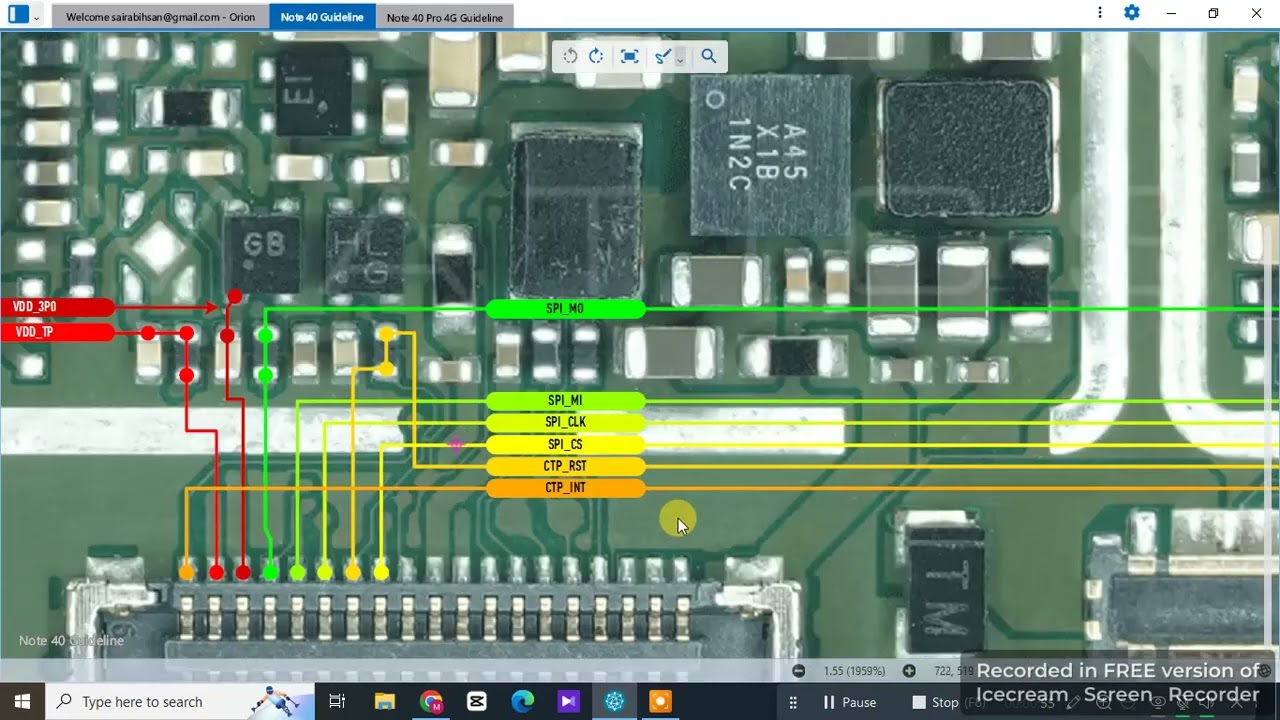
Task: Rotate the board image clockwise
Action: click(x=596, y=56)
